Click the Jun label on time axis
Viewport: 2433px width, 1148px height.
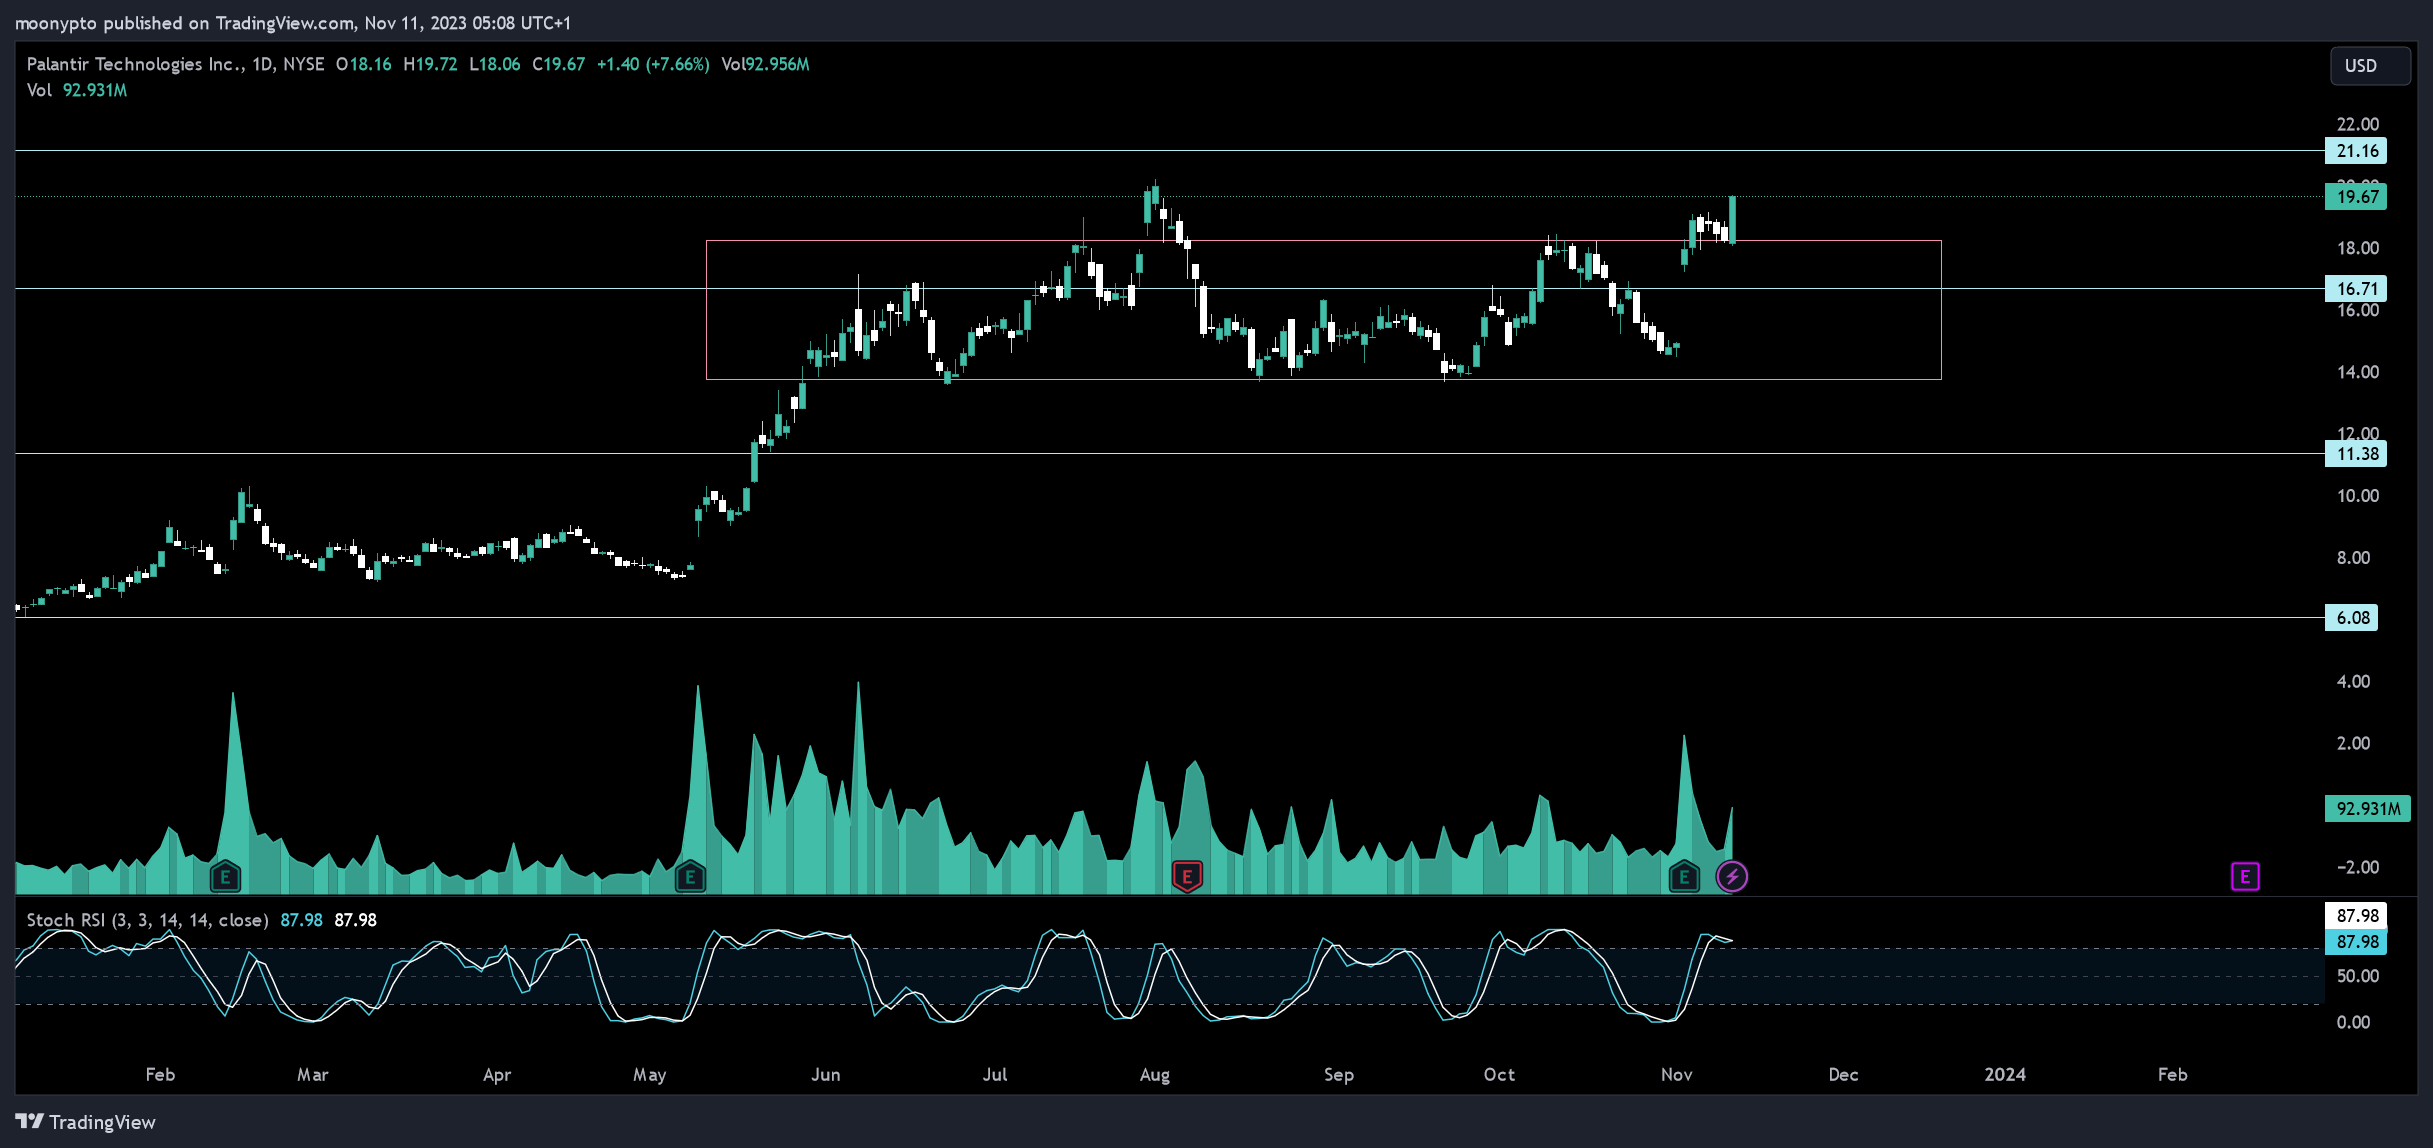coord(825,1075)
